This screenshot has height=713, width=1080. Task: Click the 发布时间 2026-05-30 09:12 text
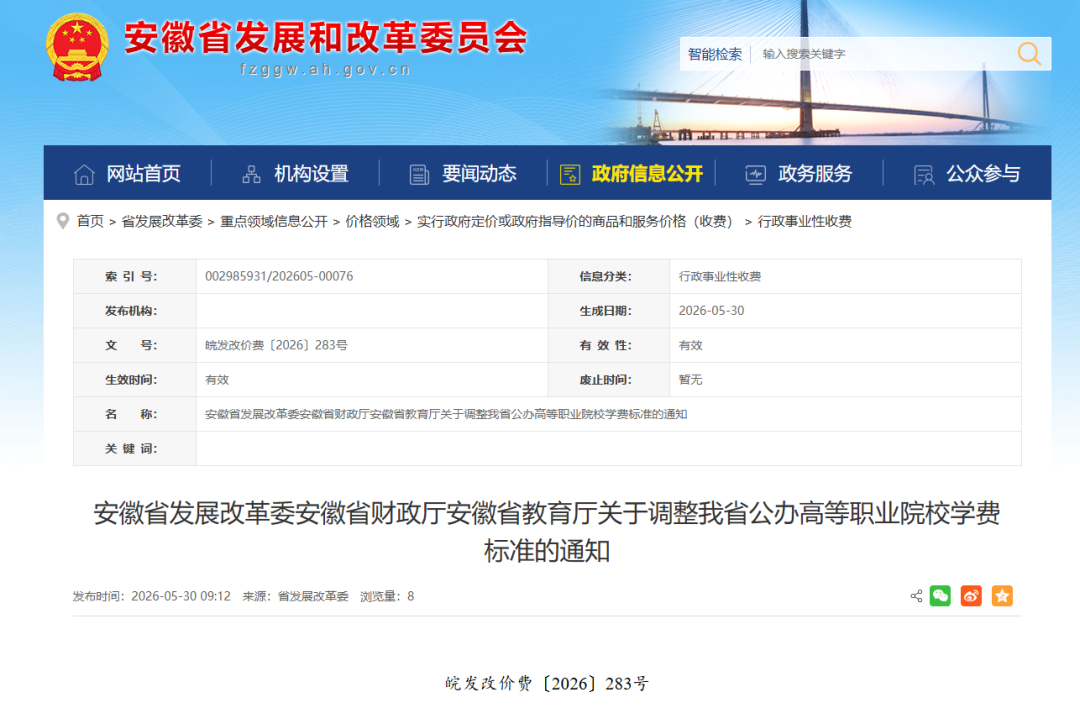point(152,596)
